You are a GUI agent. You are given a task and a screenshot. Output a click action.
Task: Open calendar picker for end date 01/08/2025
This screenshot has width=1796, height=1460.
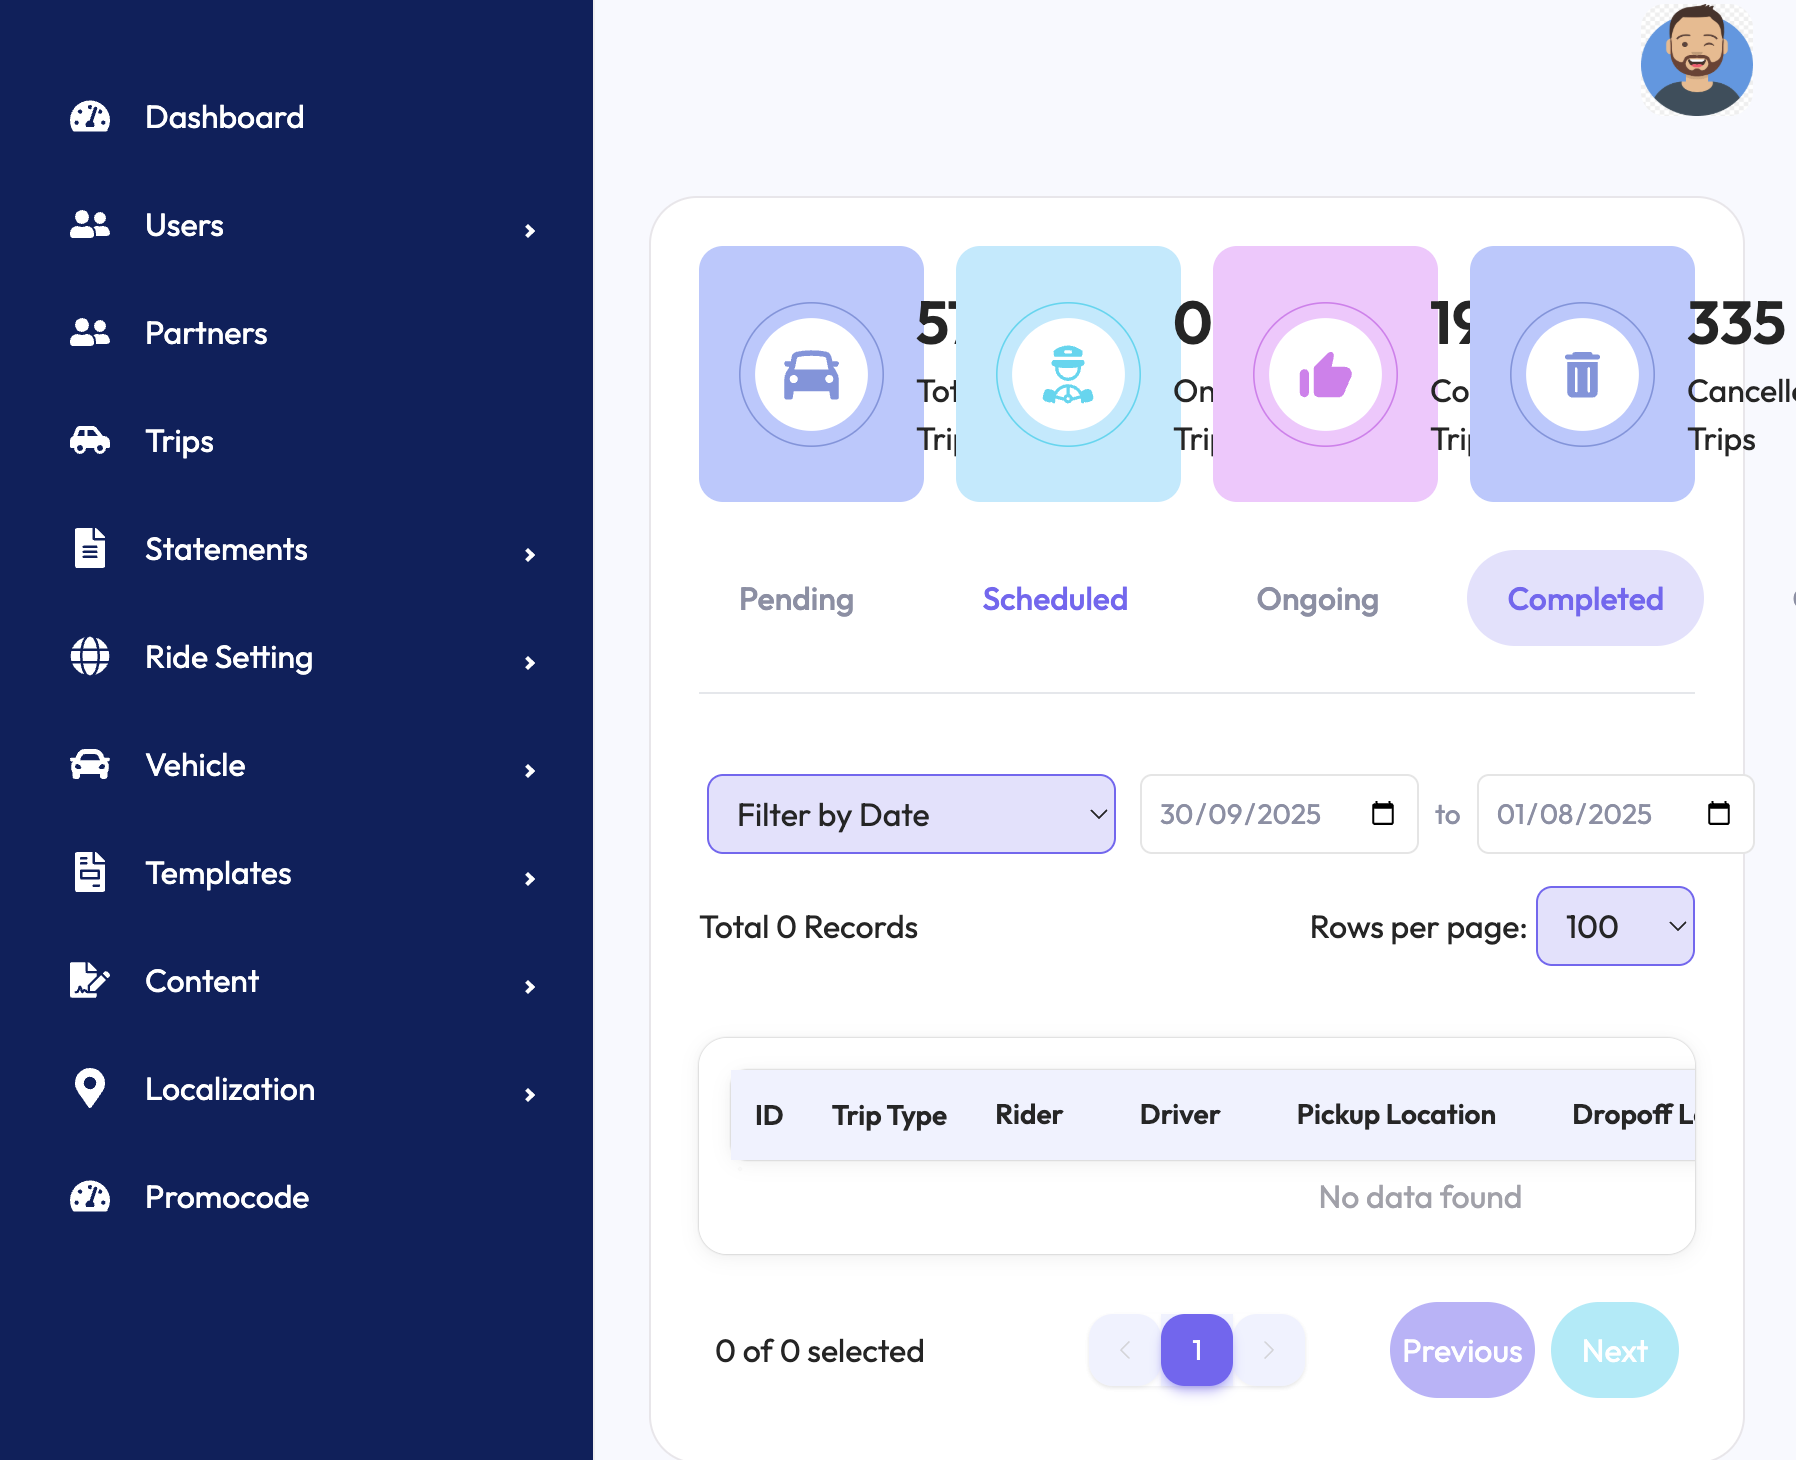1719,814
